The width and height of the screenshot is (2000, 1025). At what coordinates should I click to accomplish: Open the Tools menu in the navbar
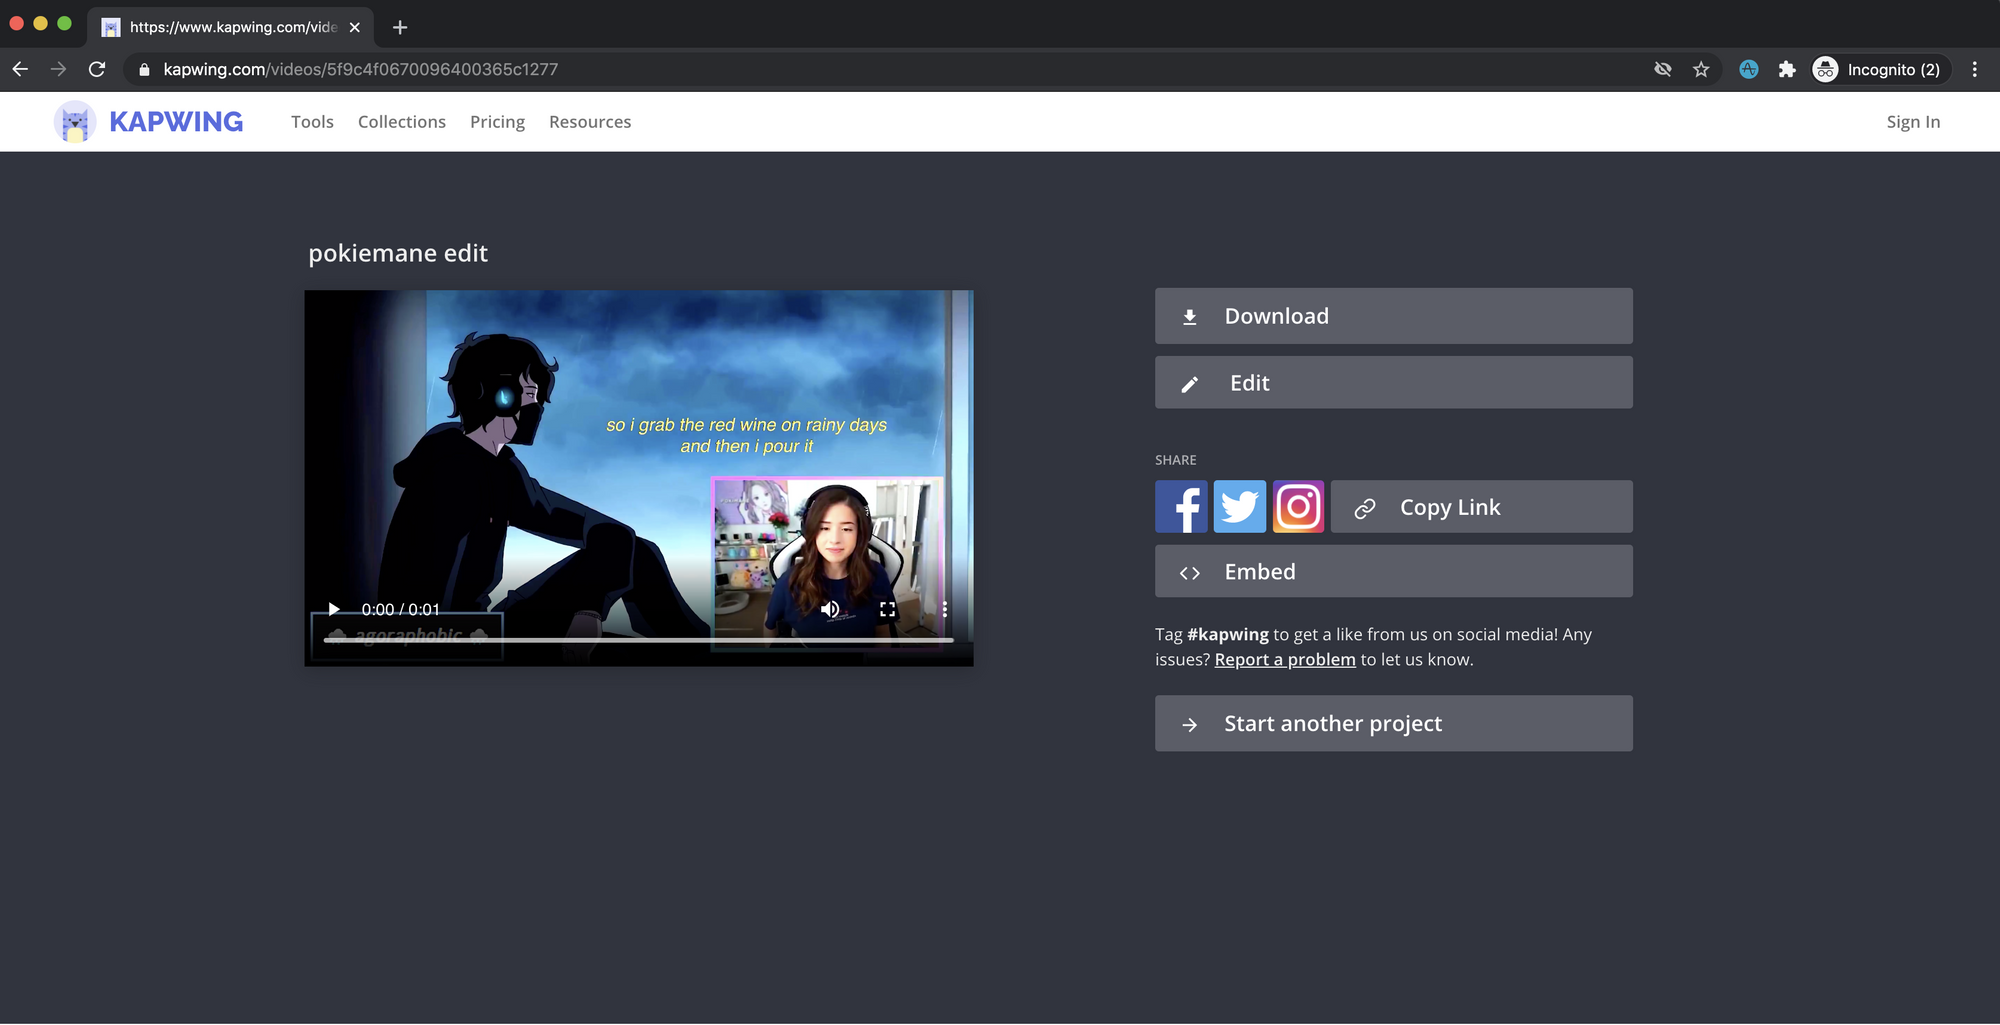click(312, 122)
